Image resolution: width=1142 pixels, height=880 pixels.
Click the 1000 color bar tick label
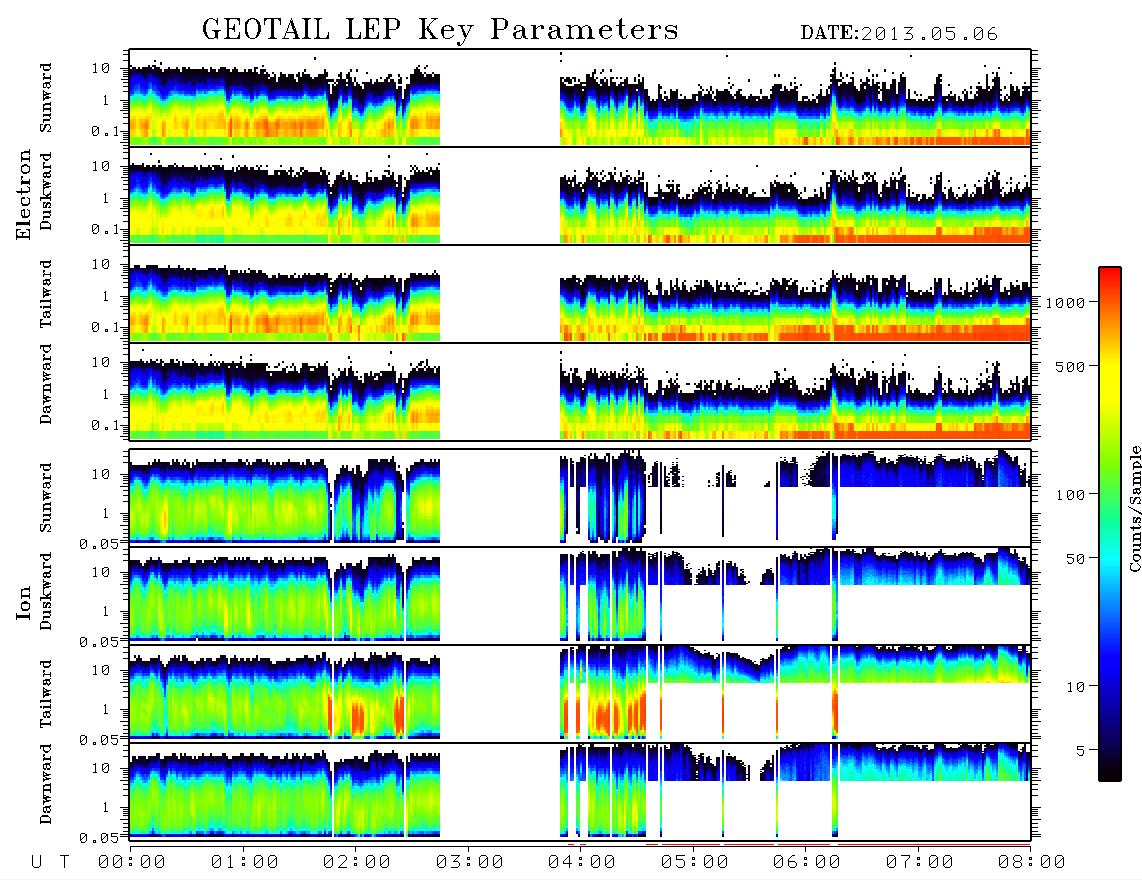[x=1065, y=302]
